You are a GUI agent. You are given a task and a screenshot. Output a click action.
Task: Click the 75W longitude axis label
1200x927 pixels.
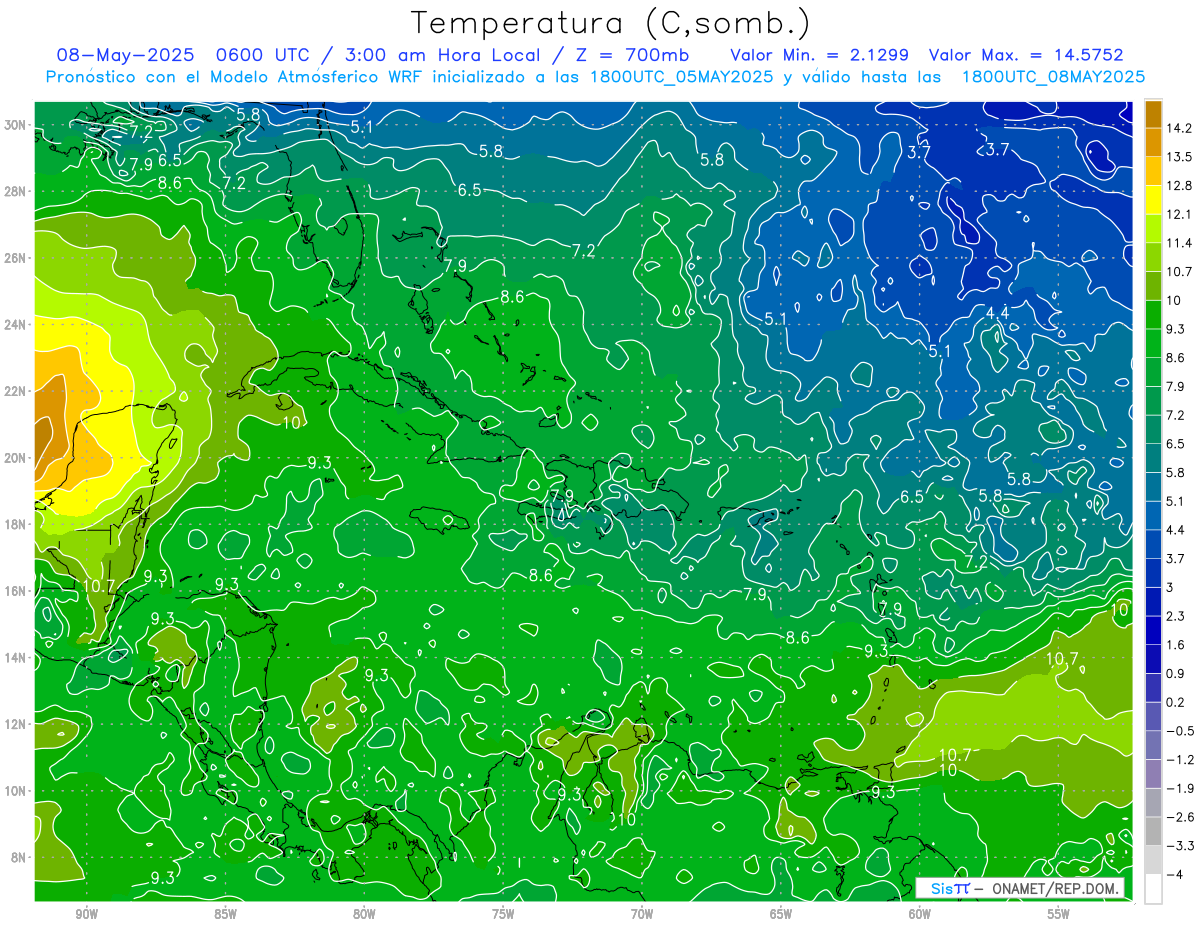pyautogui.click(x=503, y=914)
